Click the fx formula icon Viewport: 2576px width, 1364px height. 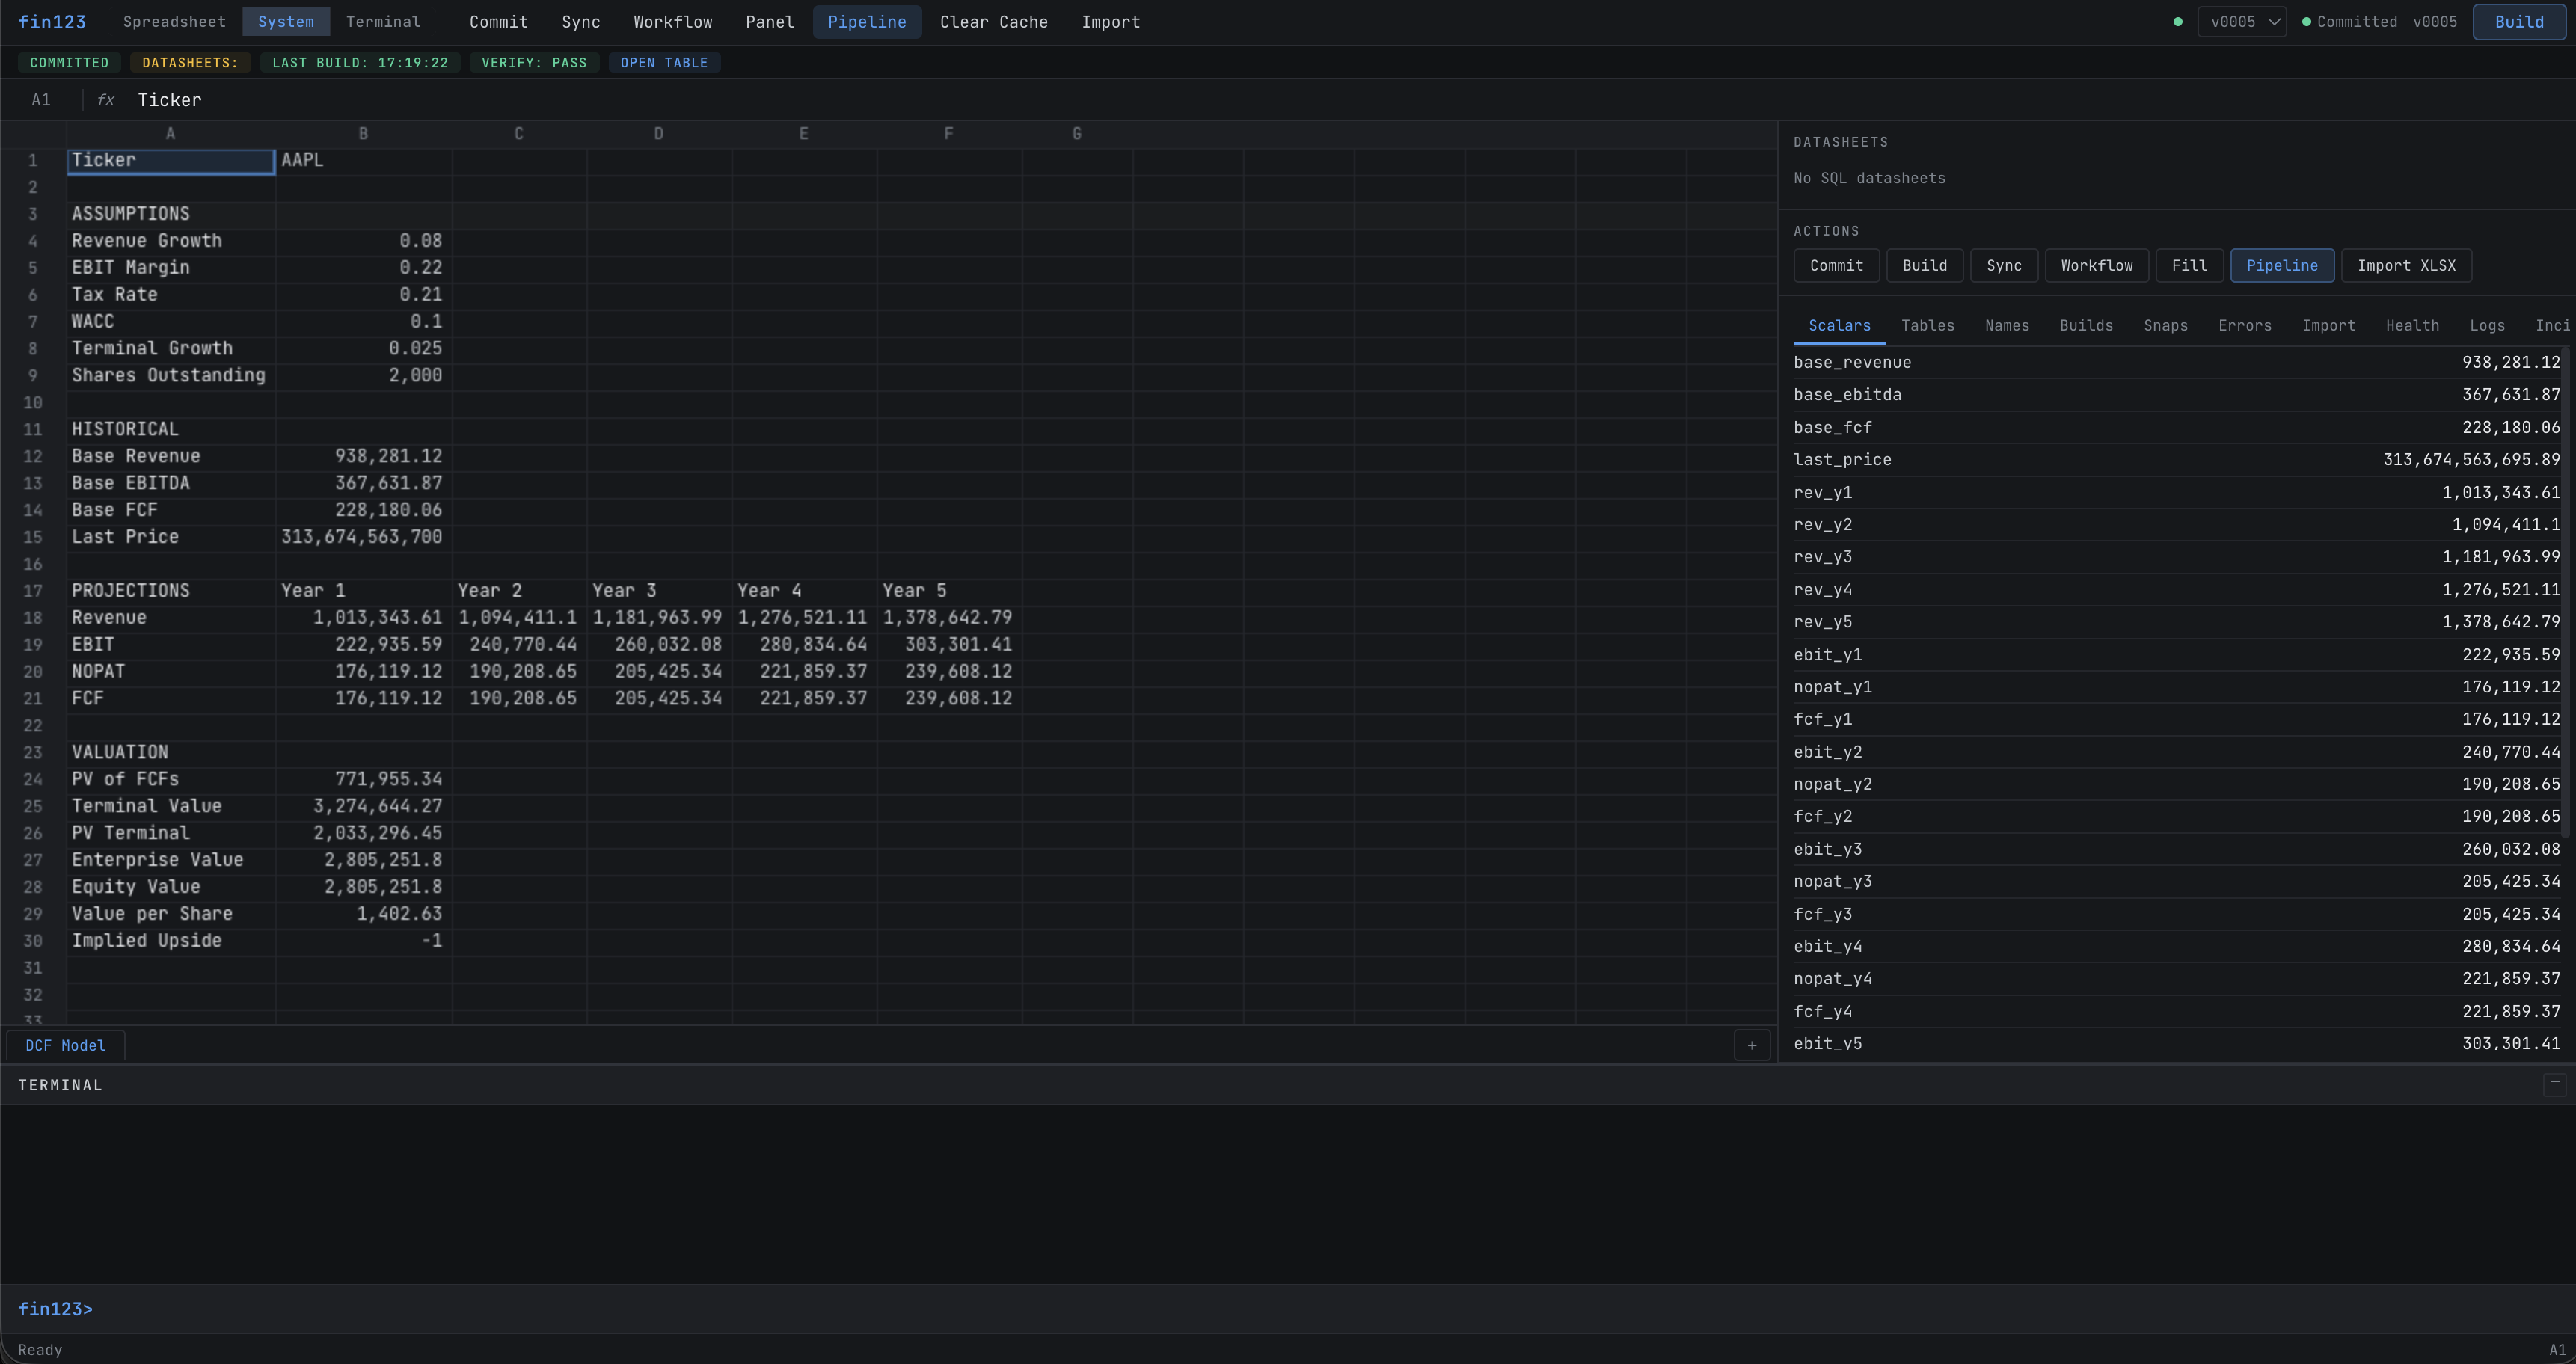tap(105, 100)
